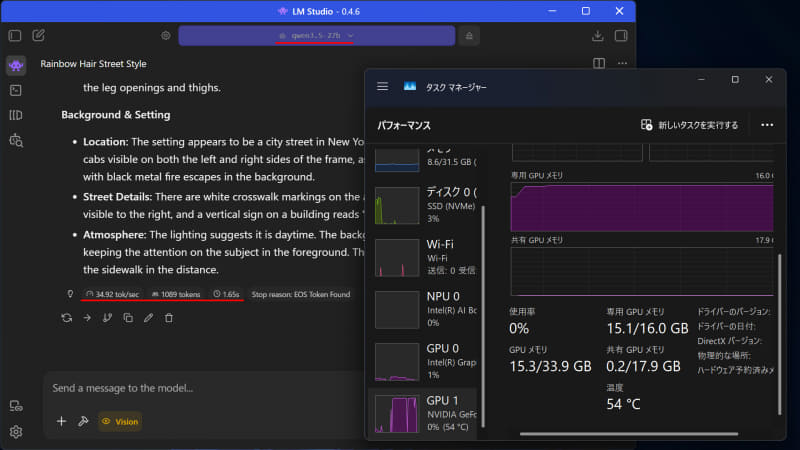Regenerate the last response
800x450 pixels.
pyautogui.click(x=67, y=318)
